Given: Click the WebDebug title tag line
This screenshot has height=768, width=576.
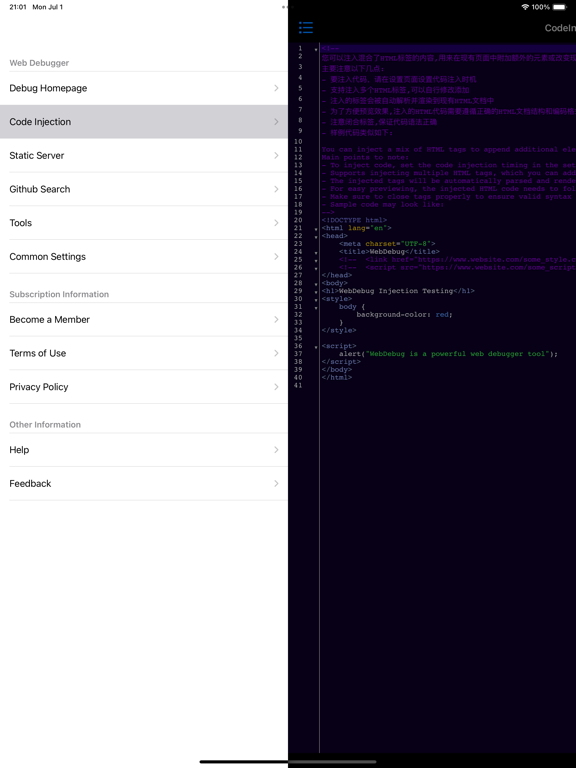Looking at the screenshot, I should (389, 252).
